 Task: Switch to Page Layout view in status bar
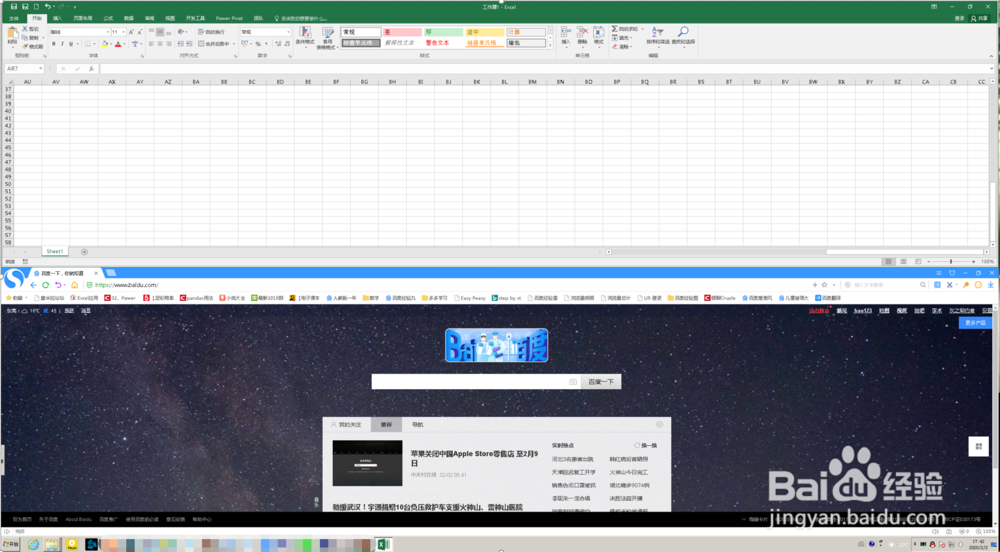903,262
